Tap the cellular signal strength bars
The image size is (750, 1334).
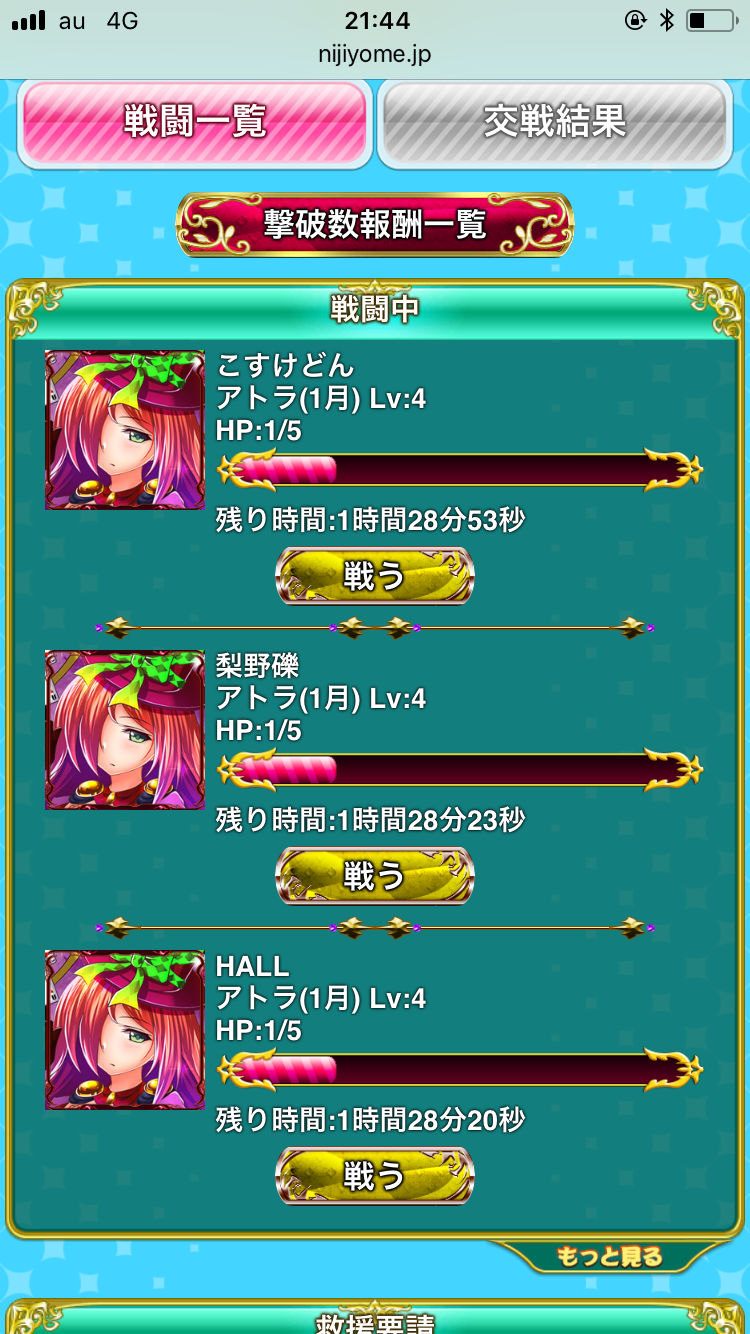[30, 21]
